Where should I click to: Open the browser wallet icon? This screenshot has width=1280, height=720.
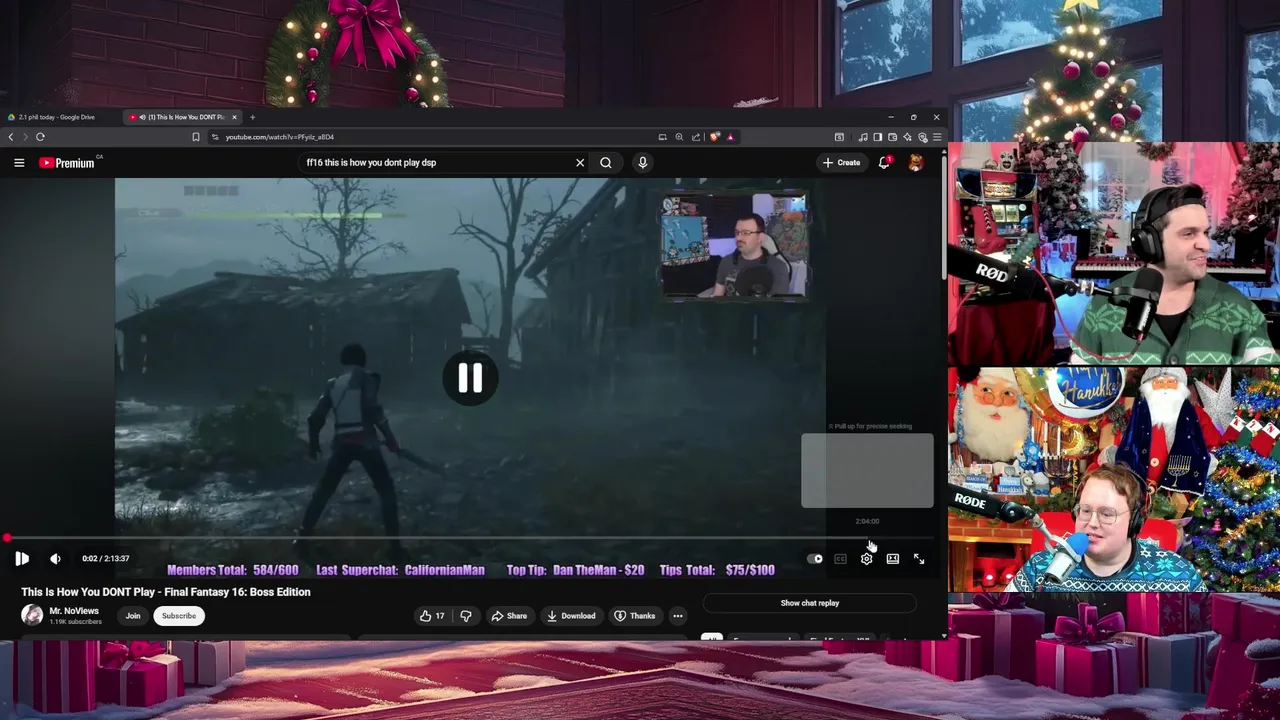pyautogui.click(x=892, y=137)
